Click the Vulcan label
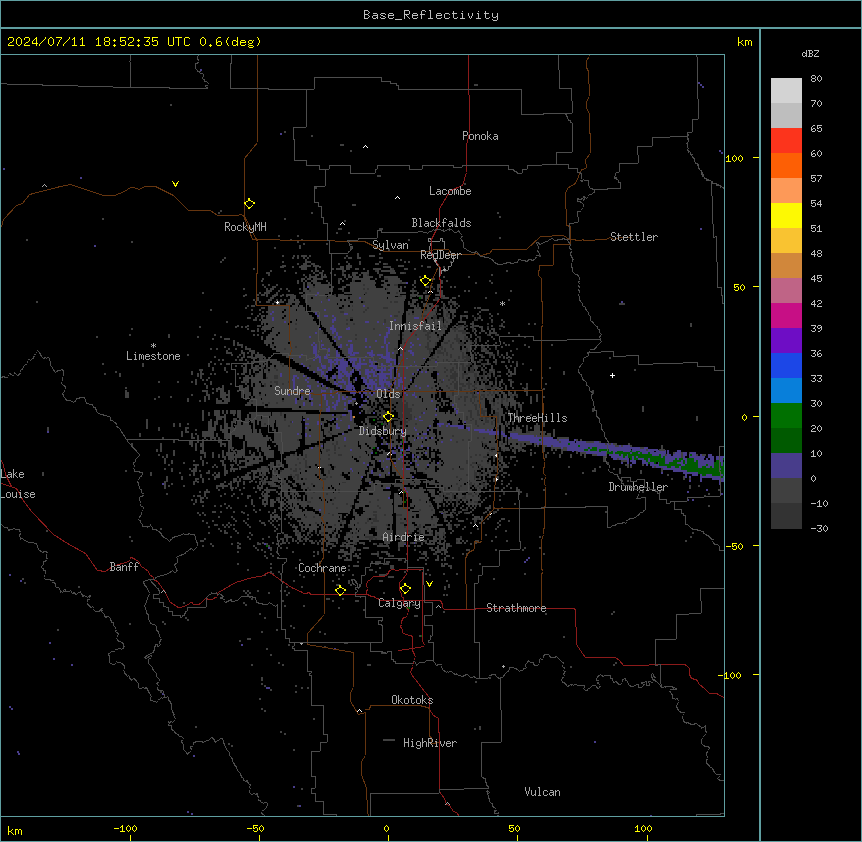This screenshot has height=842, width=862. tap(543, 792)
